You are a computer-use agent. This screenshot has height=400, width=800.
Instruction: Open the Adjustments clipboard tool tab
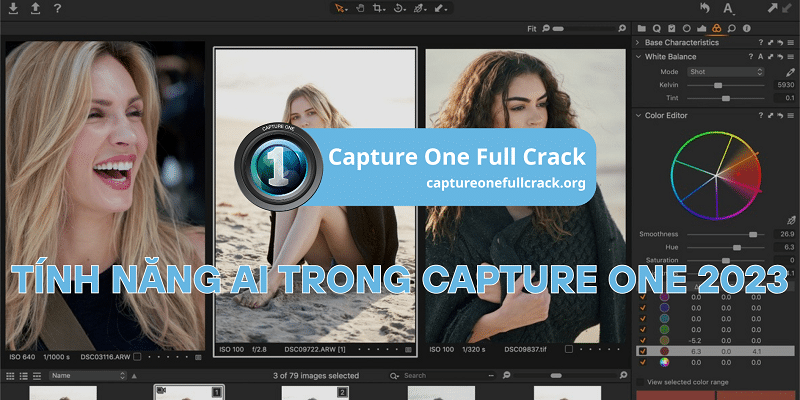pos(671,29)
